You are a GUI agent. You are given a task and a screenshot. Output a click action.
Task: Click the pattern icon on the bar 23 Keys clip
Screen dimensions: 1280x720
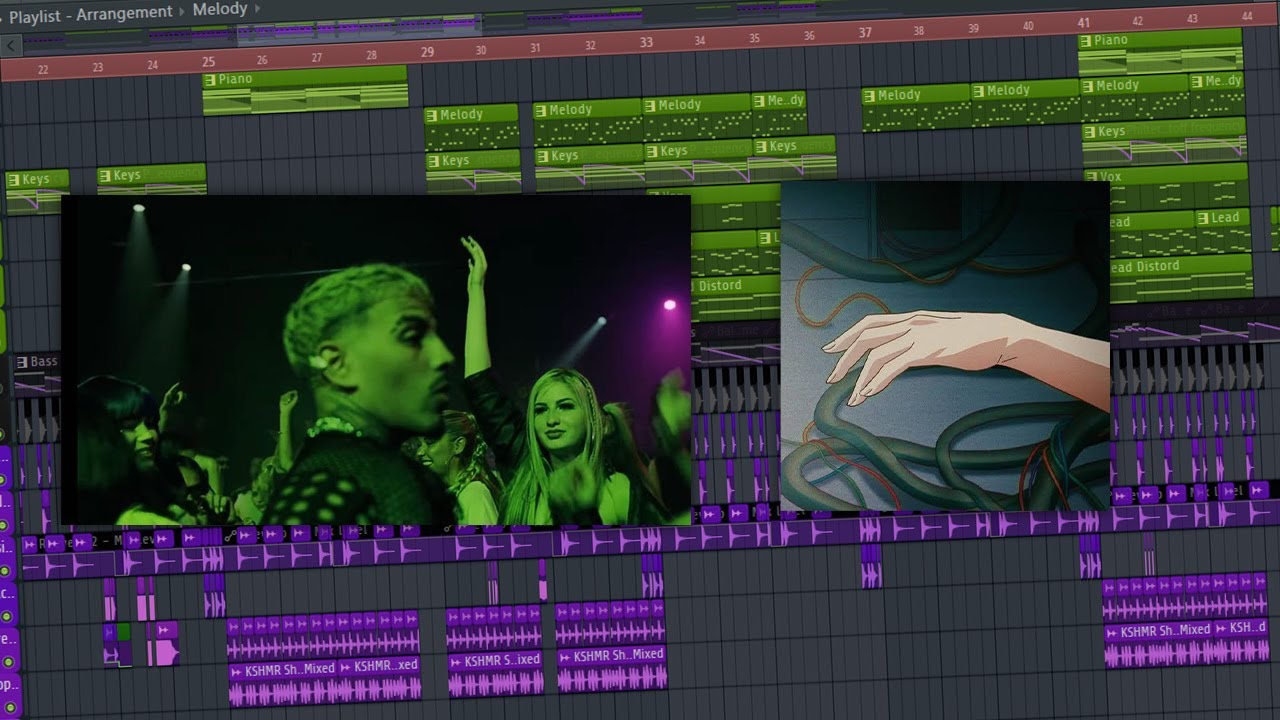[104, 176]
